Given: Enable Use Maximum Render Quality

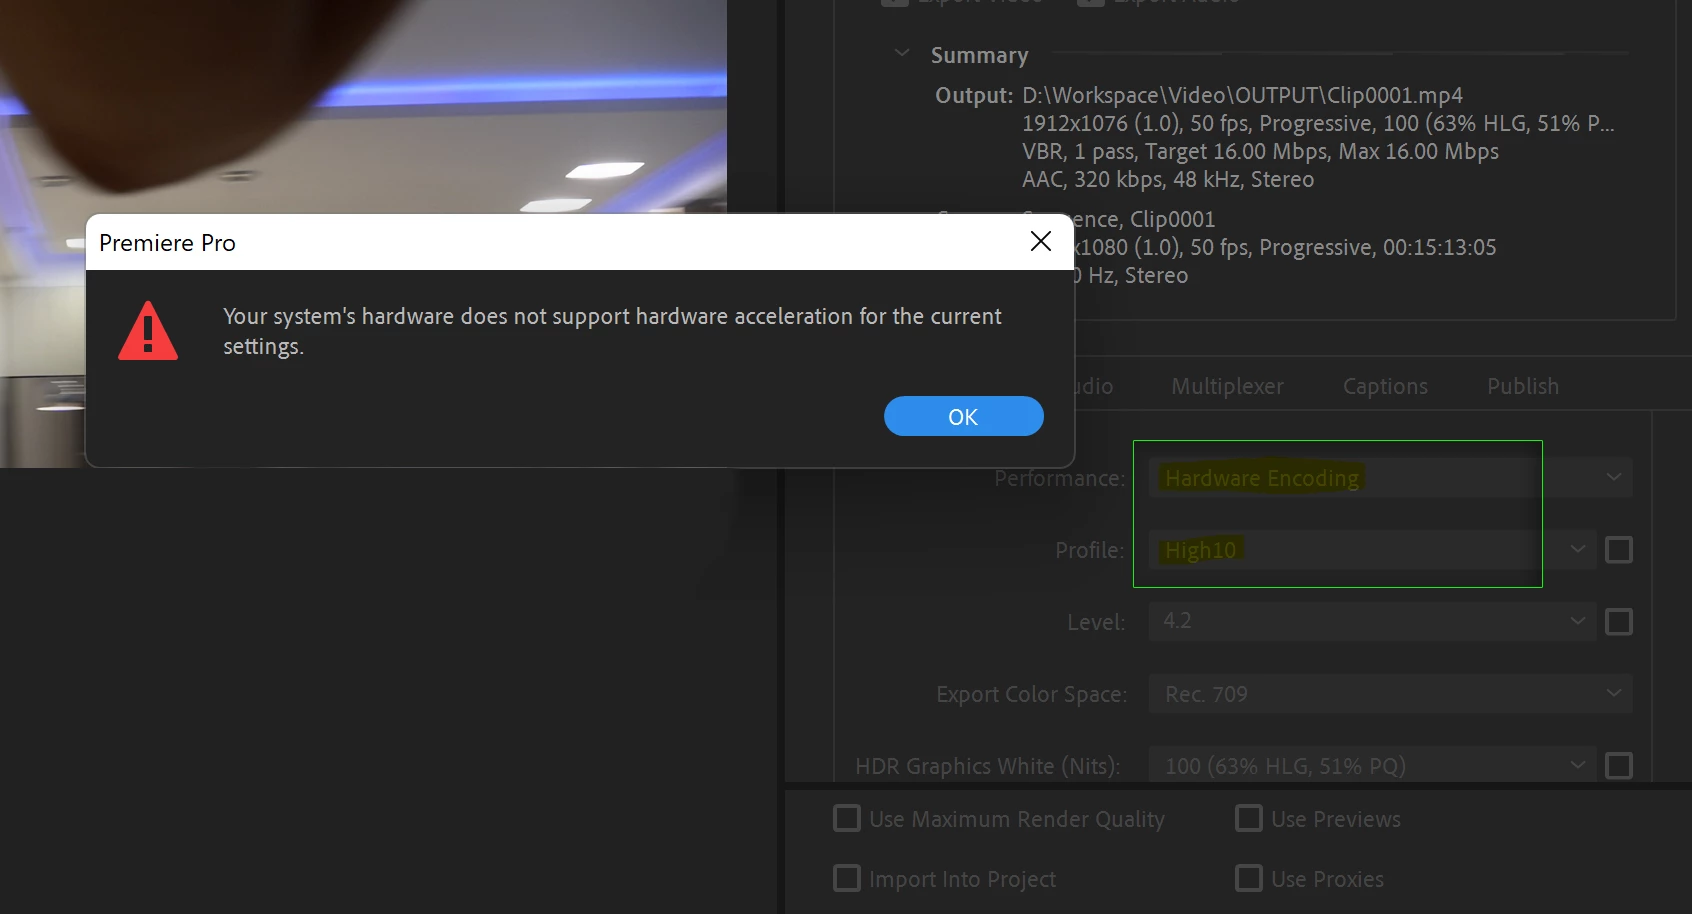Looking at the screenshot, I should (x=847, y=819).
